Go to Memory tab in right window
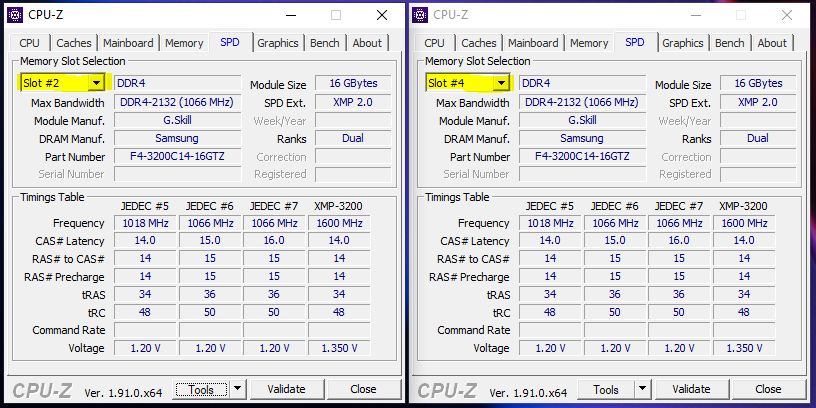 589,43
